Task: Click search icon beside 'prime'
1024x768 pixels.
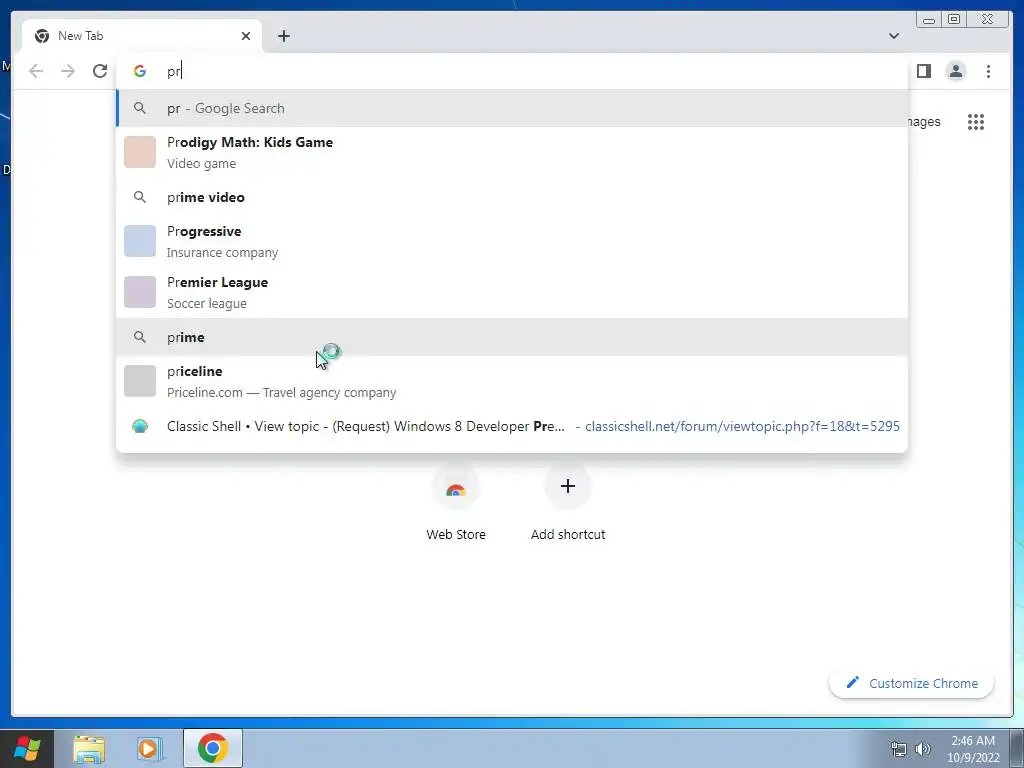Action: click(x=140, y=337)
